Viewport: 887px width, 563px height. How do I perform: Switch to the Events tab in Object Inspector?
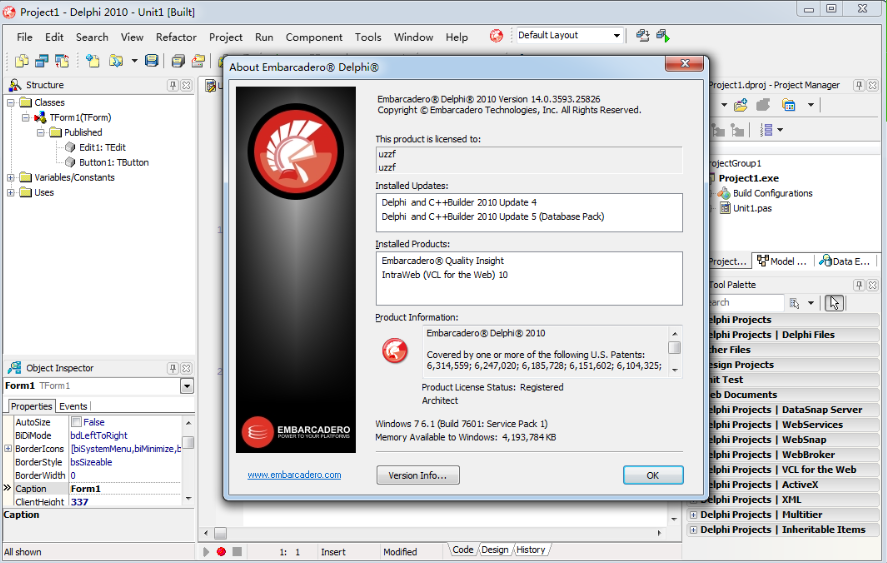[74, 406]
